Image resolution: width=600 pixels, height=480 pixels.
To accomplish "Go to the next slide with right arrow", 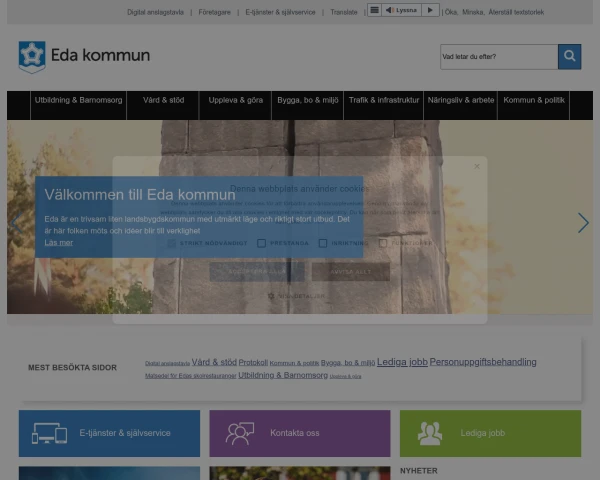I will 583,223.
